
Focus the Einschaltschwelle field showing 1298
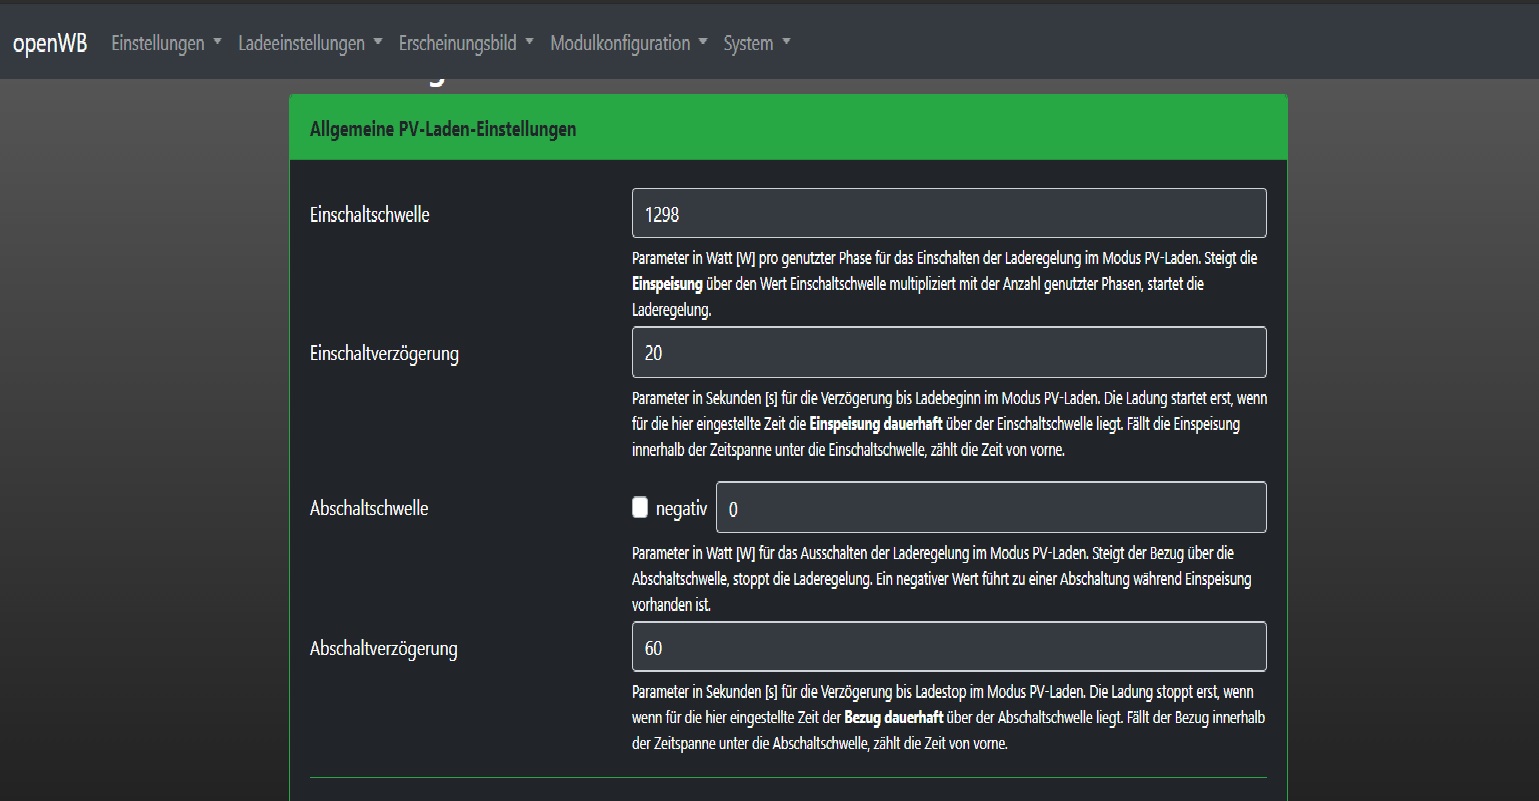click(x=948, y=213)
